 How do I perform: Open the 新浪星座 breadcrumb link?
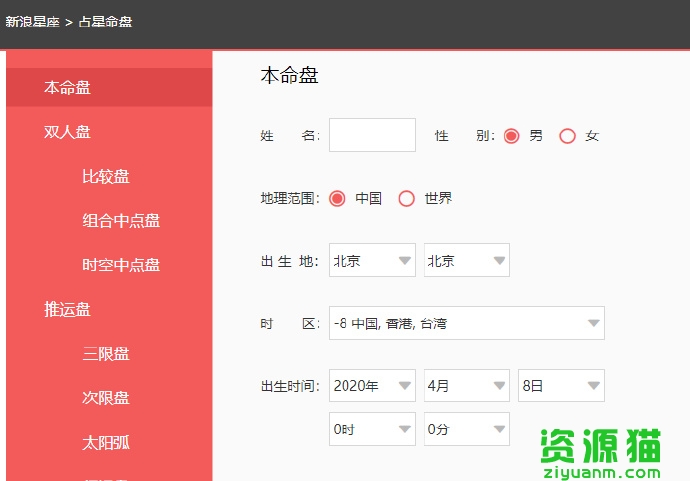pyautogui.click(x=32, y=22)
